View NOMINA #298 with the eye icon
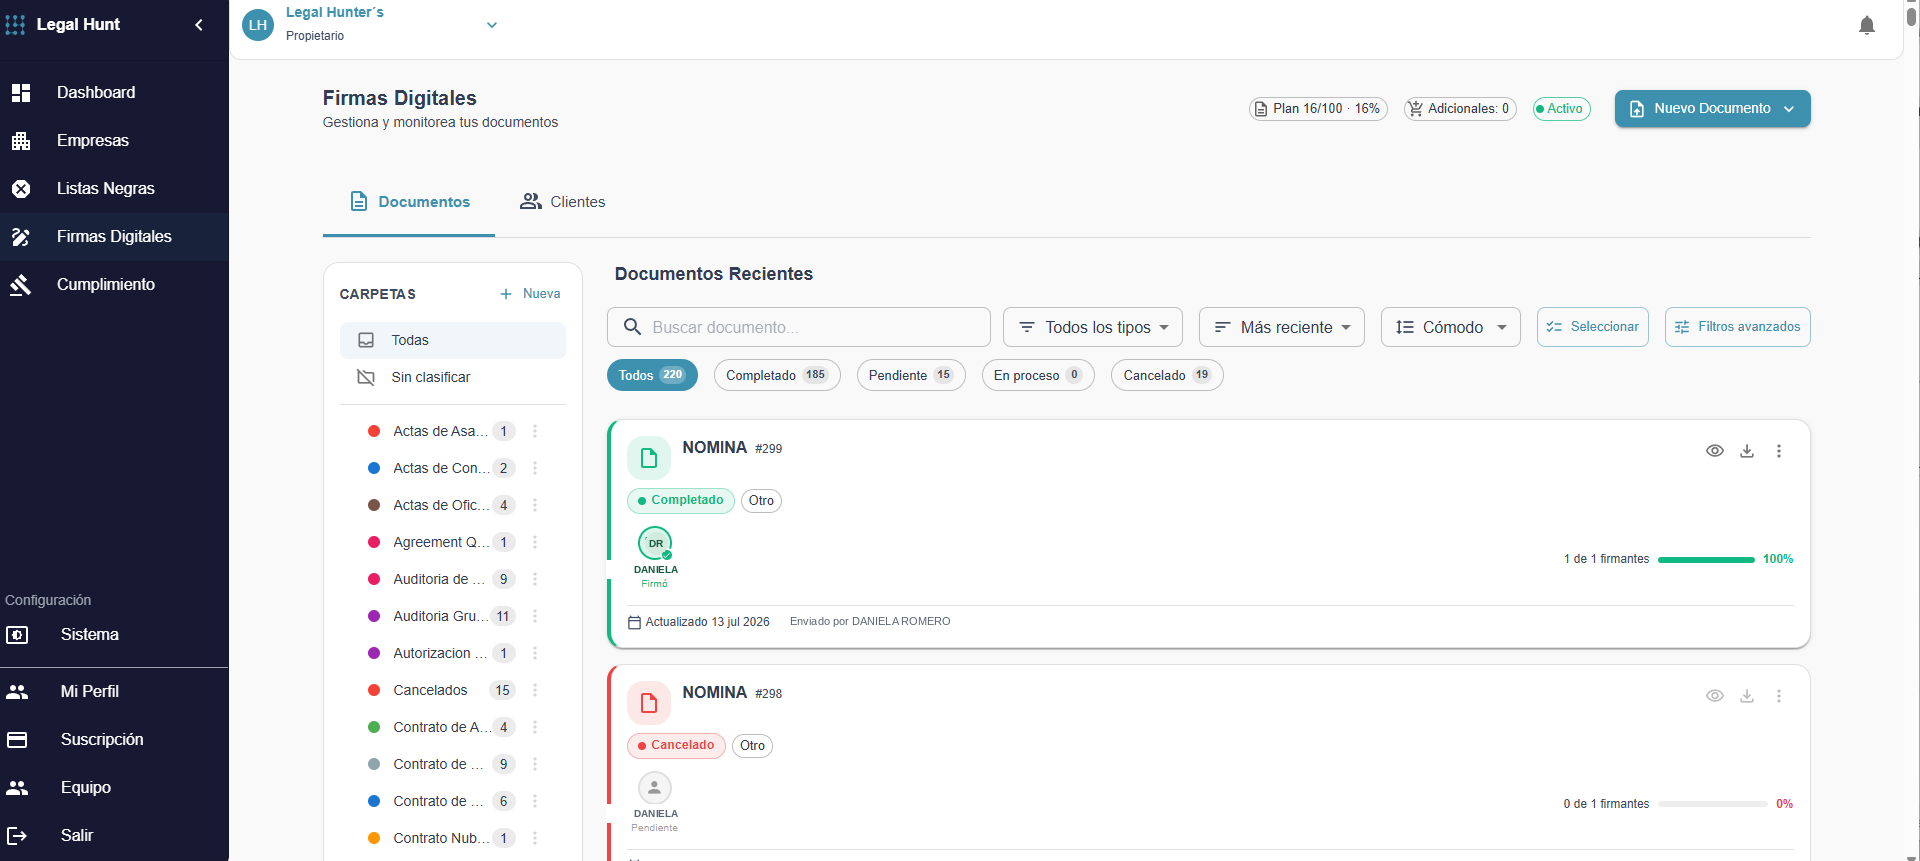This screenshot has height=861, width=1920. click(x=1714, y=696)
